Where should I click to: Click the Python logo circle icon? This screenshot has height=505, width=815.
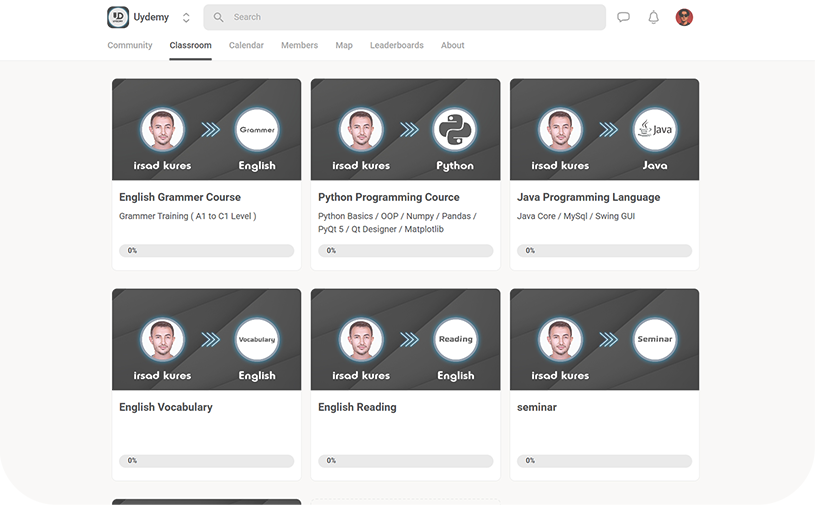click(x=455, y=129)
